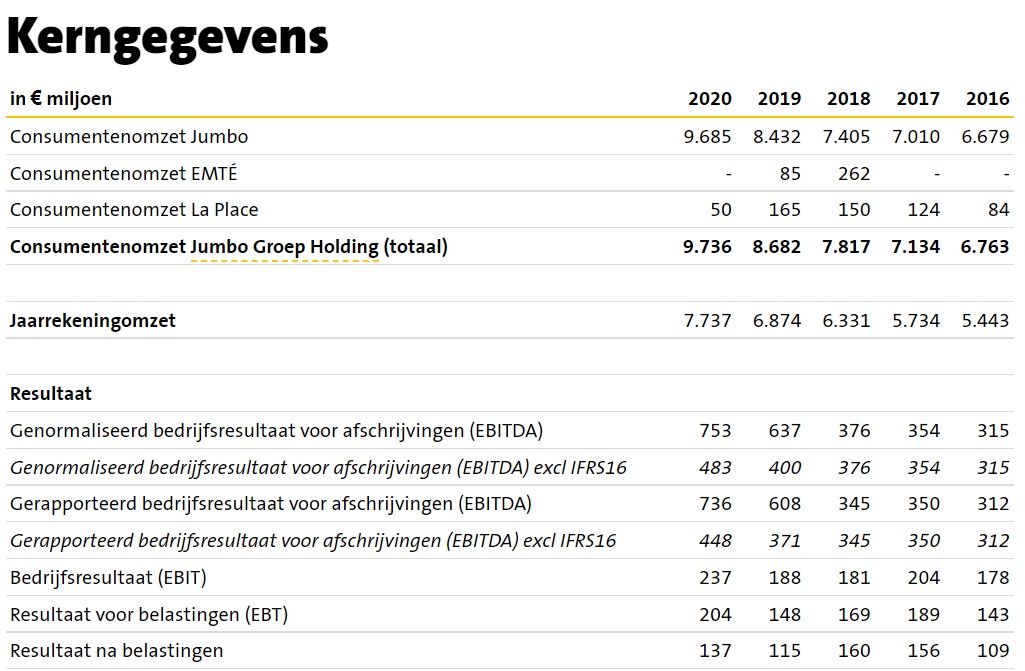Click Jaarrekeningomzet 2016 value 5.443

(985, 321)
